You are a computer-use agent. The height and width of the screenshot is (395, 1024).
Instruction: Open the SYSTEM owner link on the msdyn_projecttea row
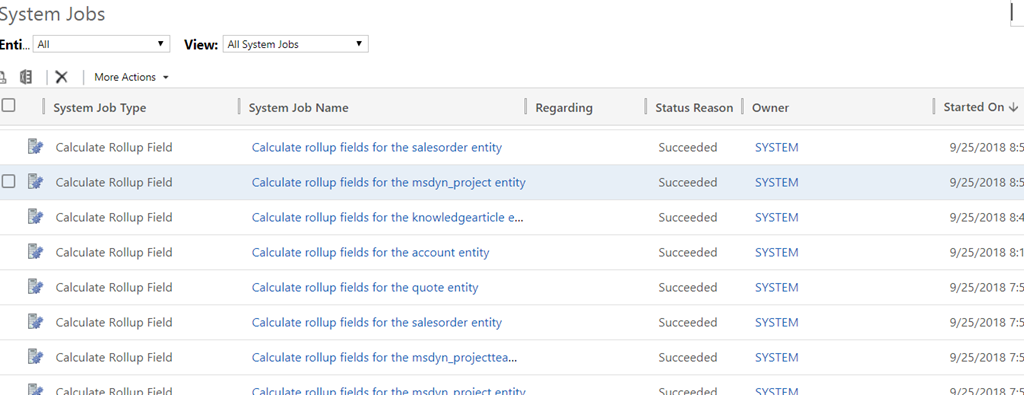coord(776,358)
